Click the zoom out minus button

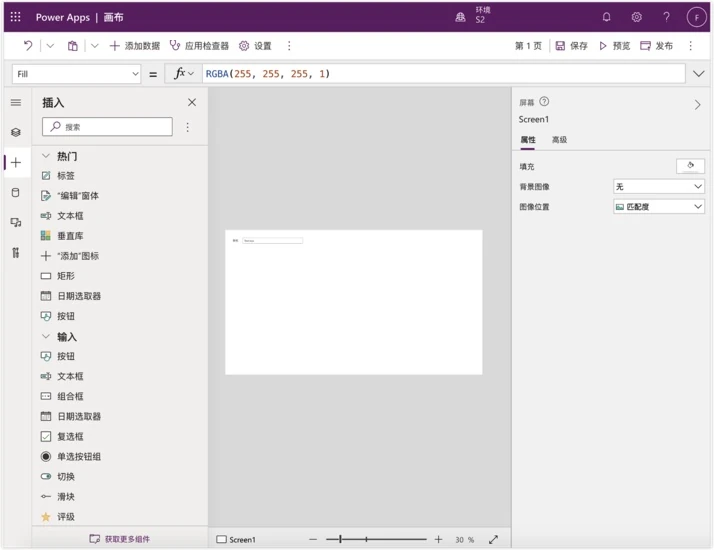[313, 540]
